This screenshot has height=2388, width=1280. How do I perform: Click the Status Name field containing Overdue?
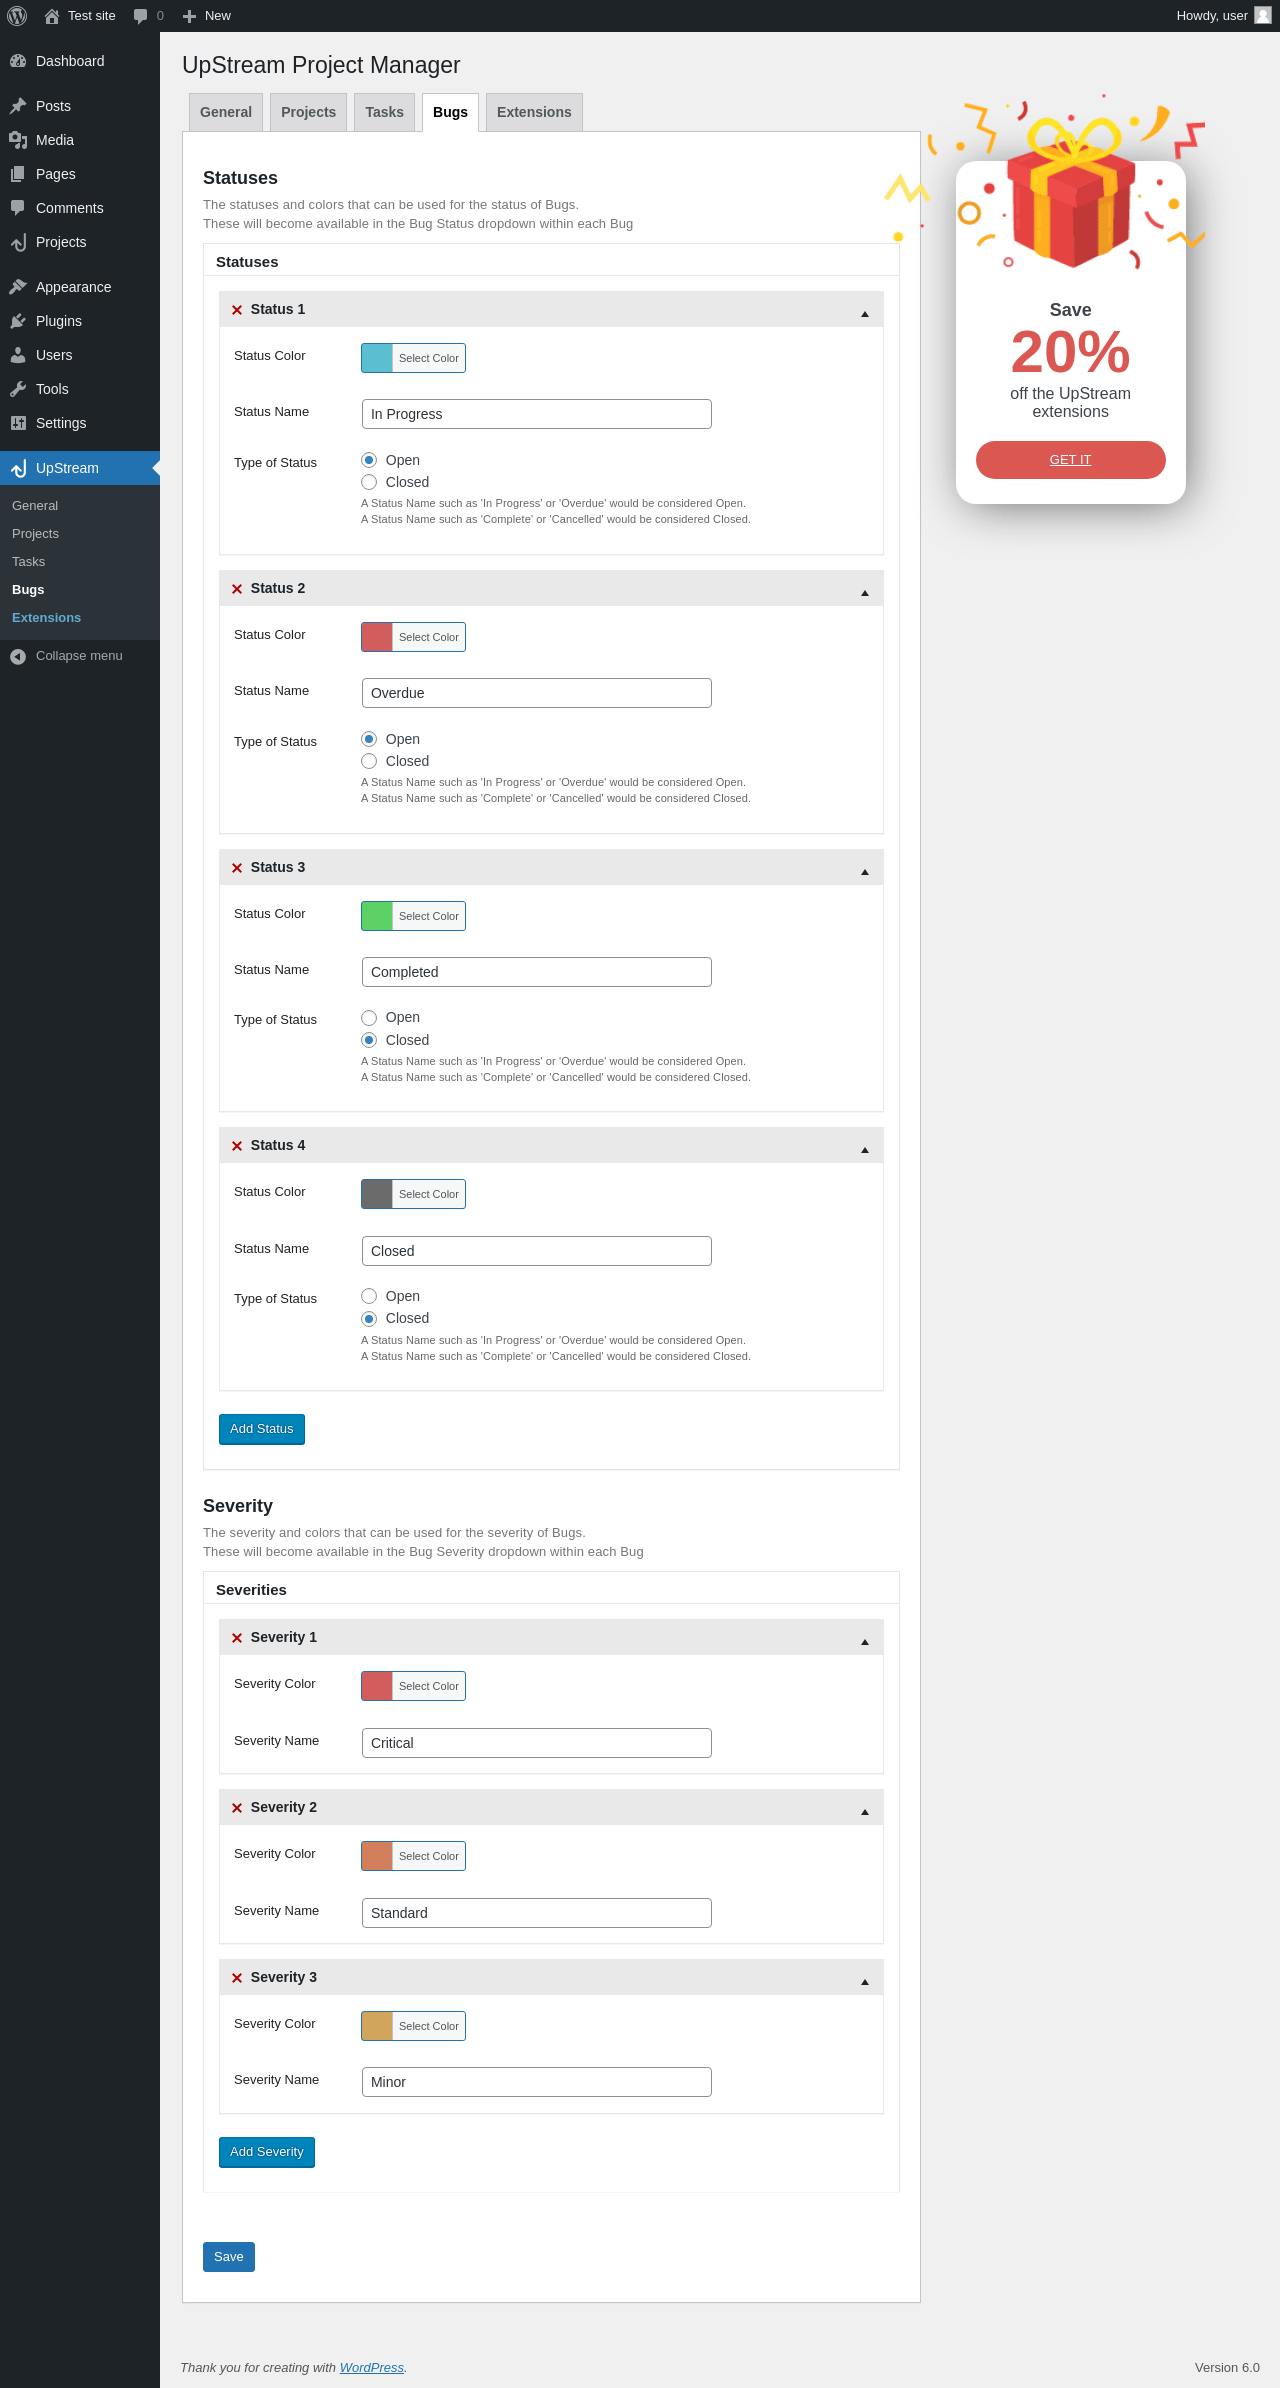pyautogui.click(x=537, y=693)
